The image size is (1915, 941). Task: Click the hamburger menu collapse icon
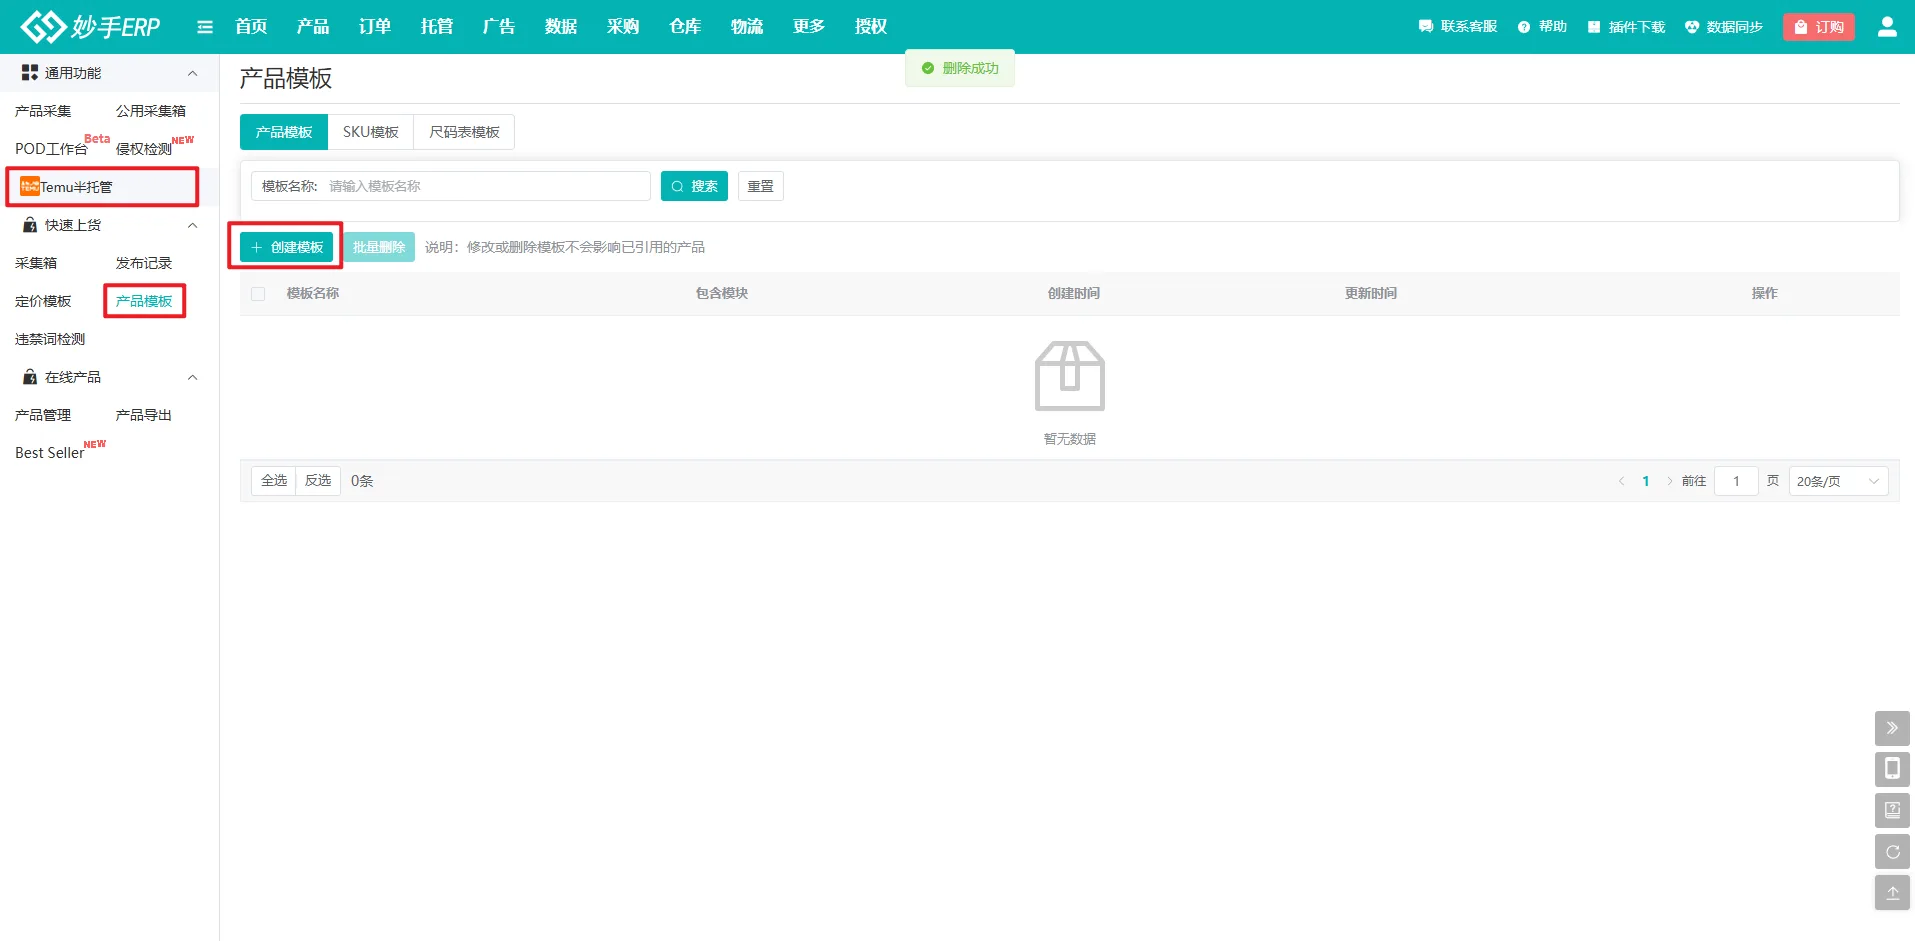[205, 27]
